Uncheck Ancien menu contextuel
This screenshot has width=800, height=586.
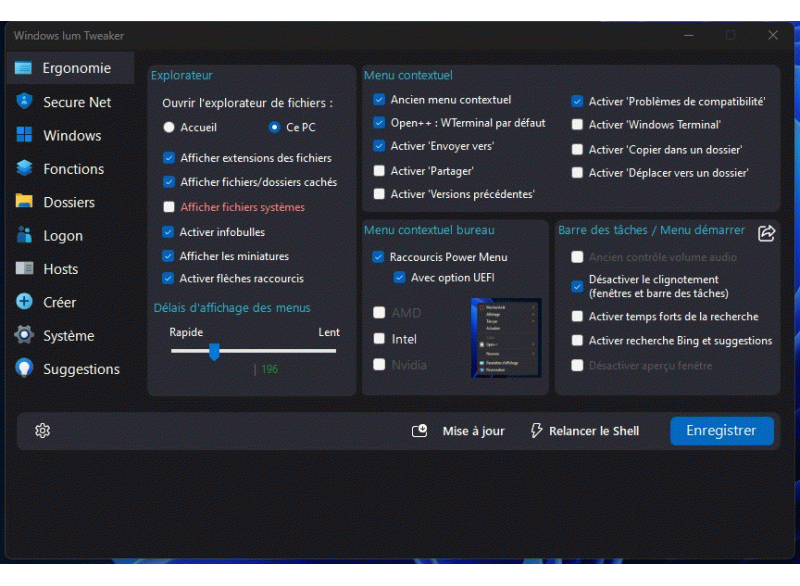pyautogui.click(x=379, y=99)
